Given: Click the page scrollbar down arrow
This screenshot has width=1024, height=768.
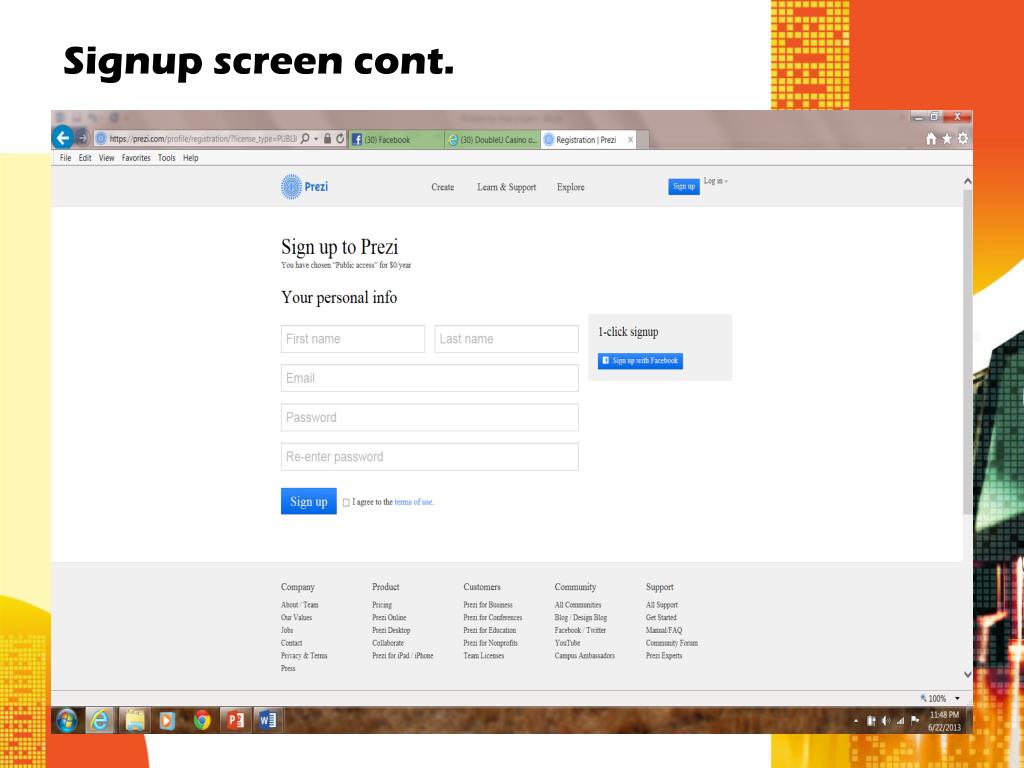Looking at the screenshot, I should [x=967, y=674].
